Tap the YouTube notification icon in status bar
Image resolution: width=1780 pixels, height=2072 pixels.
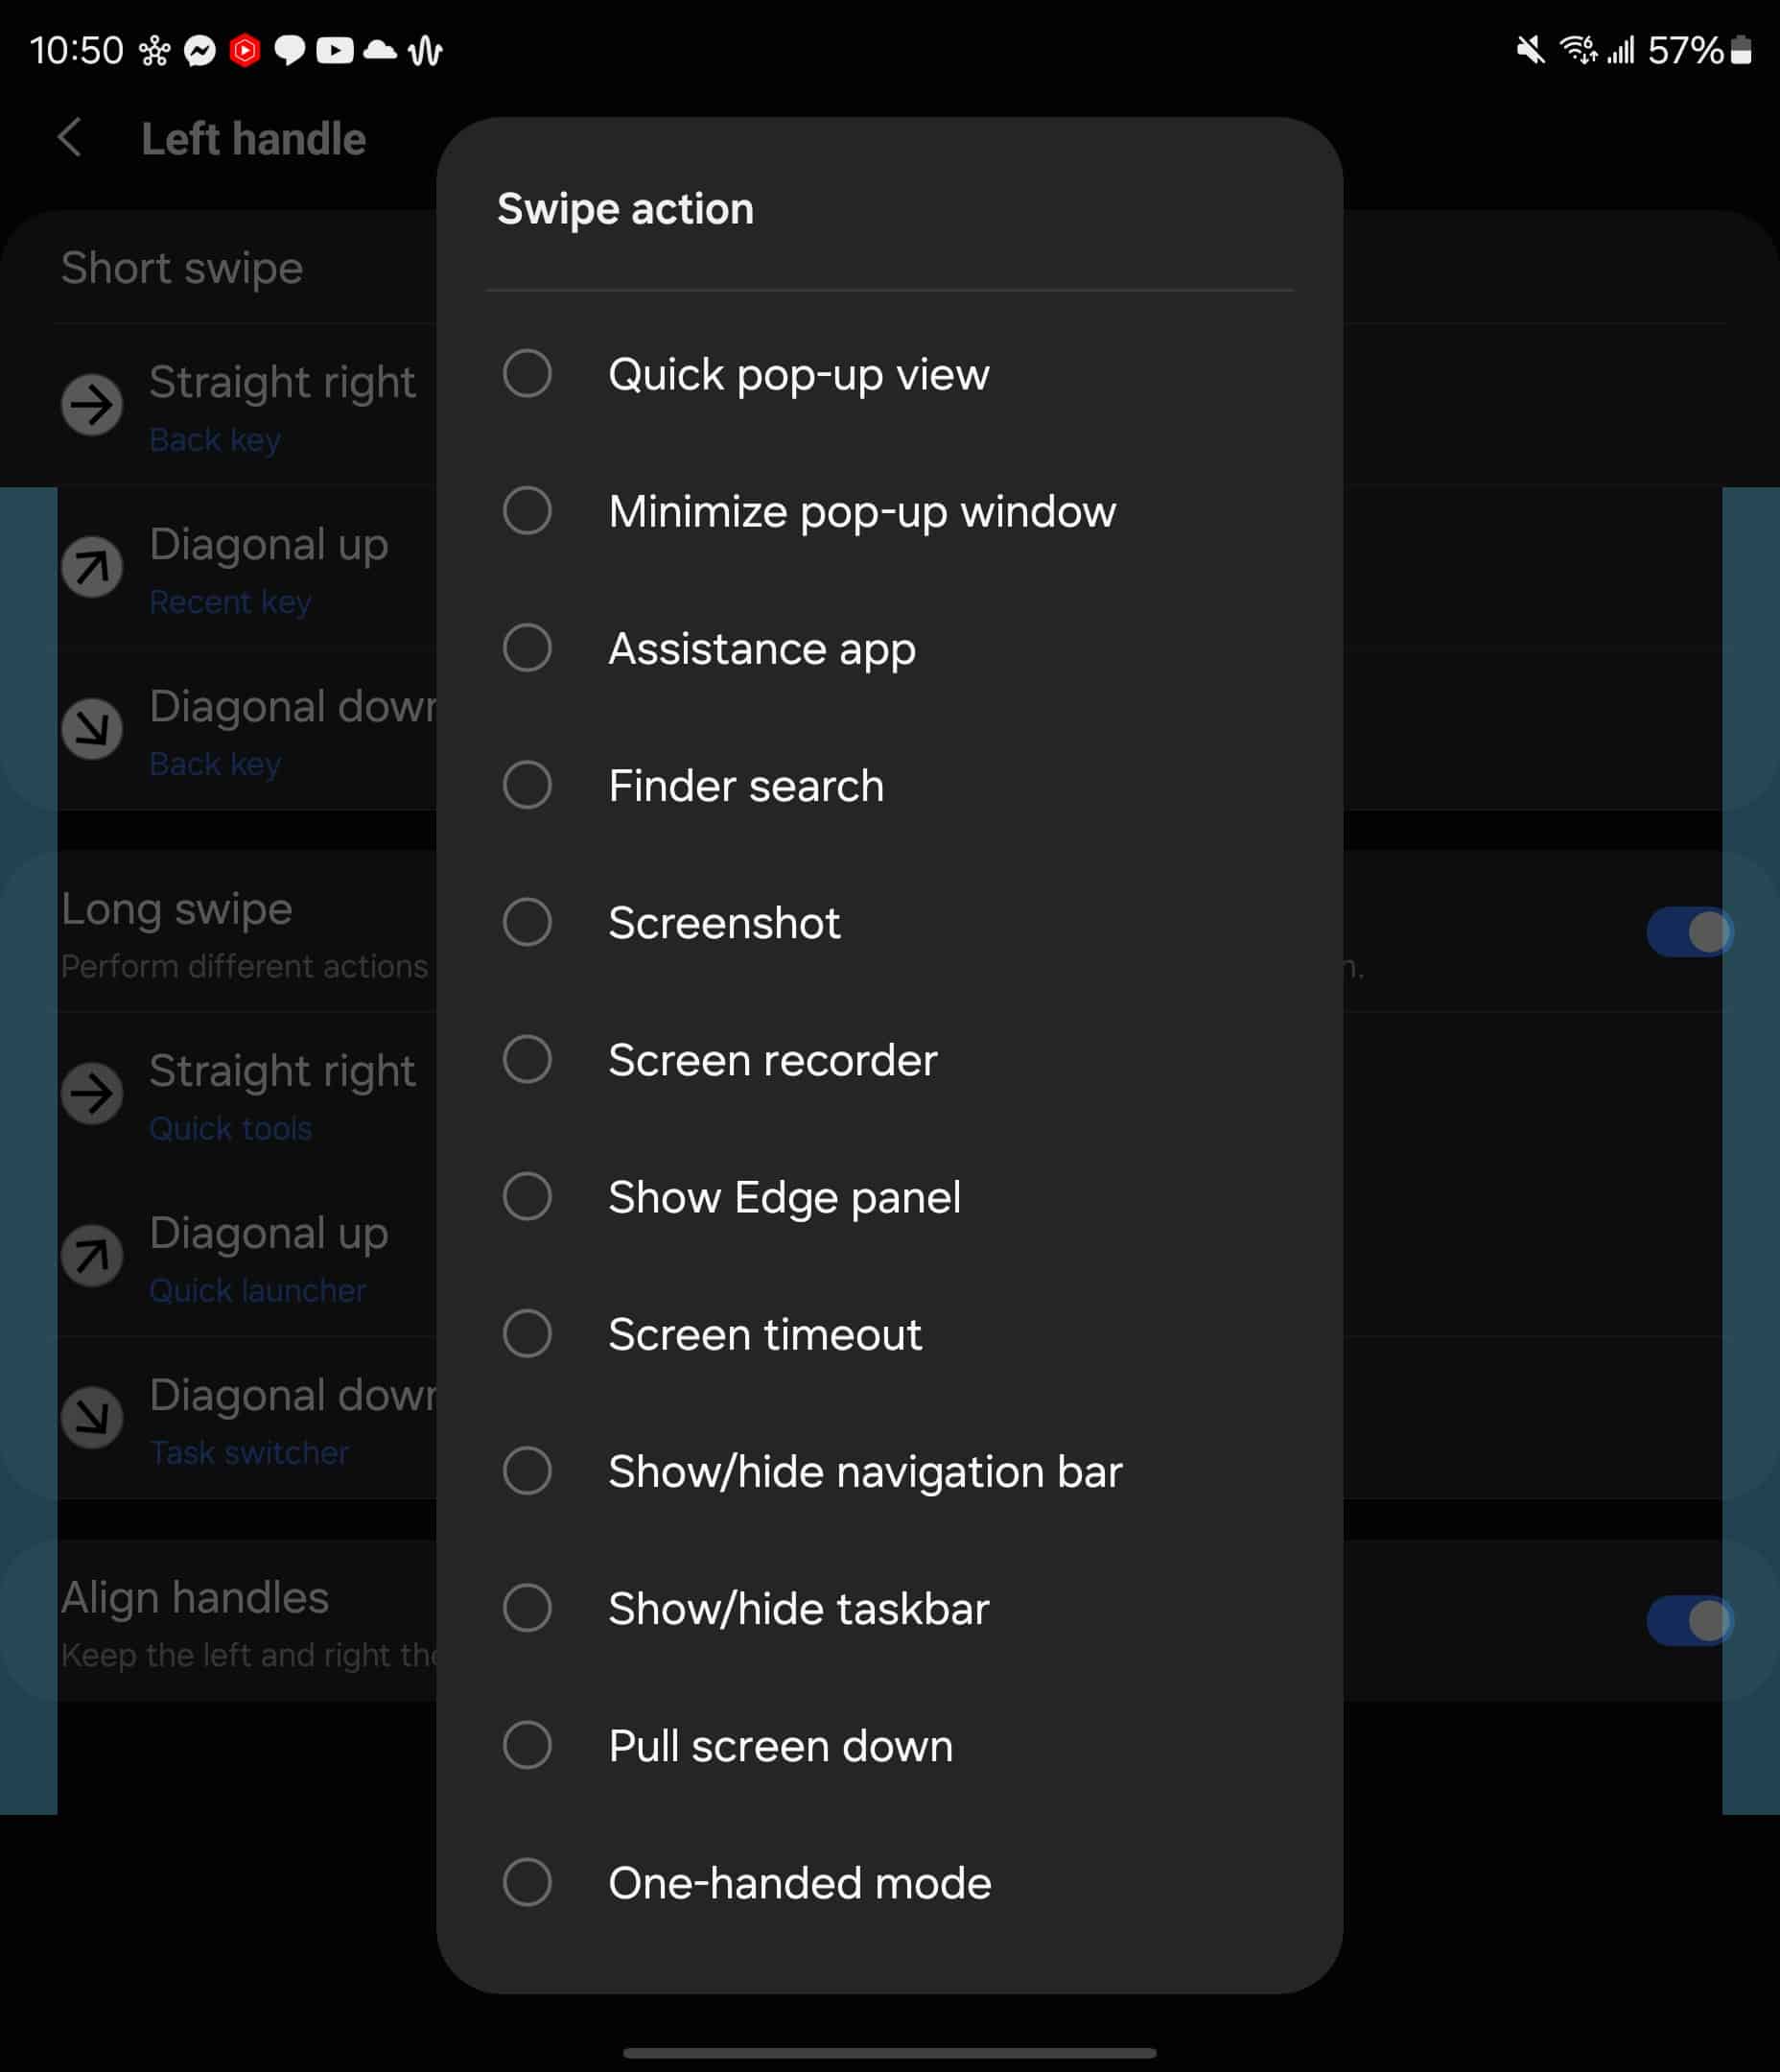click(x=335, y=50)
